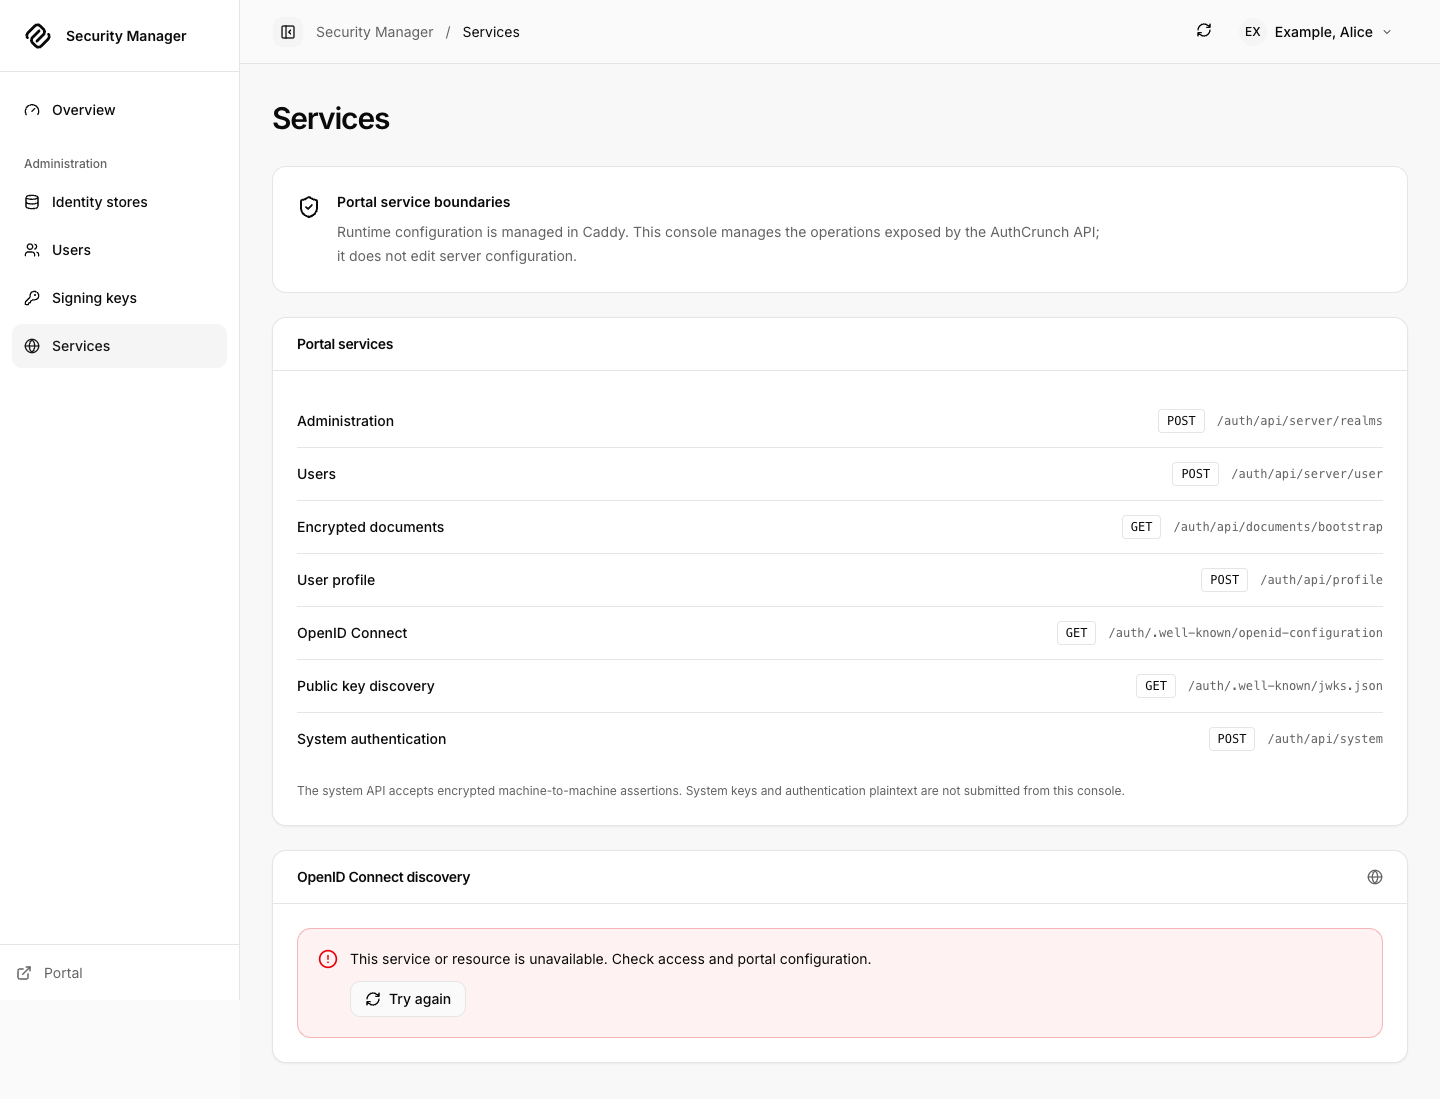
Task: Click the globe icon in OpenID Connect discovery
Action: point(1375,877)
